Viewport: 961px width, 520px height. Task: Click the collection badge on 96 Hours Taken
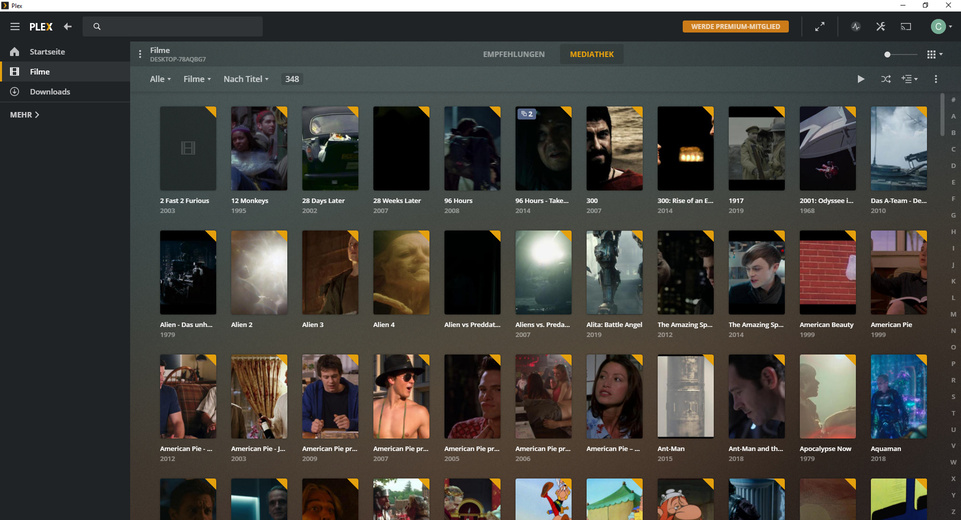point(526,114)
